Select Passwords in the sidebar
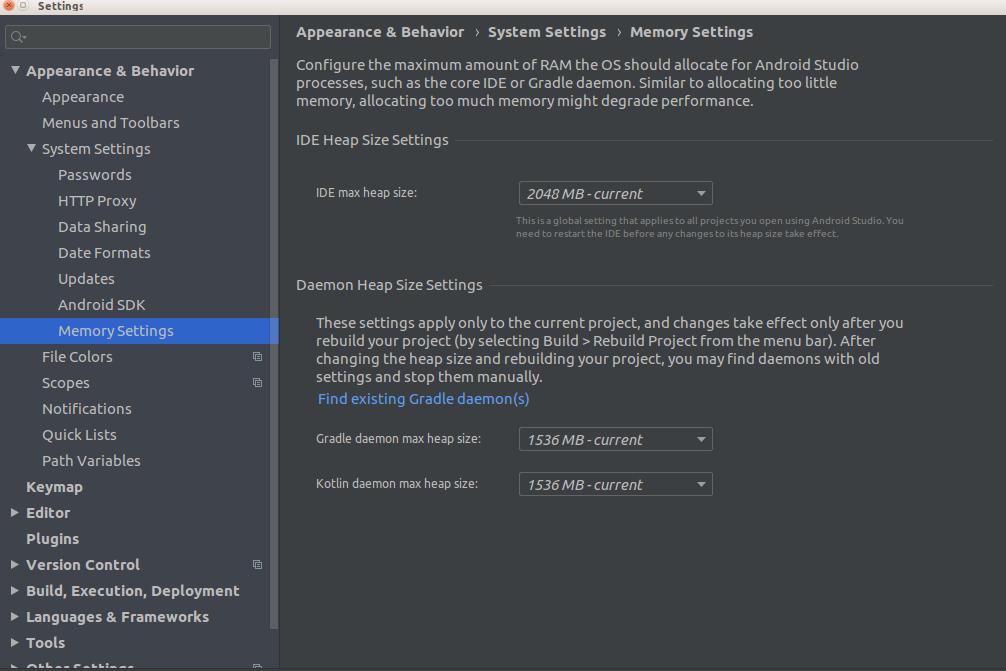The image size is (1006, 671). (x=94, y=174)
